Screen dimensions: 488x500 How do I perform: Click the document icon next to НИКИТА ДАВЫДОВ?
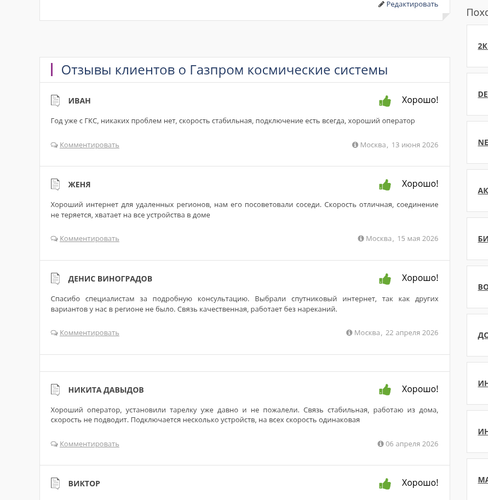point(55,389)
